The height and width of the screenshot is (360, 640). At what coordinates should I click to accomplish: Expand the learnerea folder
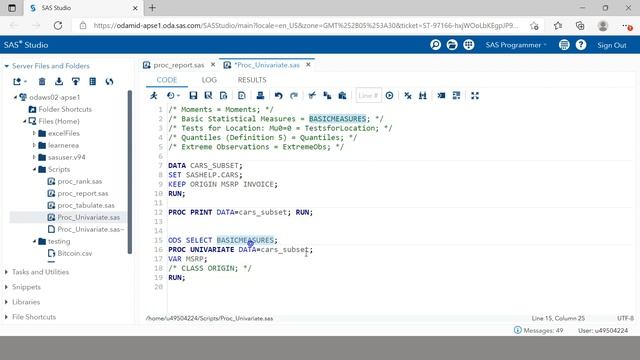[x=34, y=145]
